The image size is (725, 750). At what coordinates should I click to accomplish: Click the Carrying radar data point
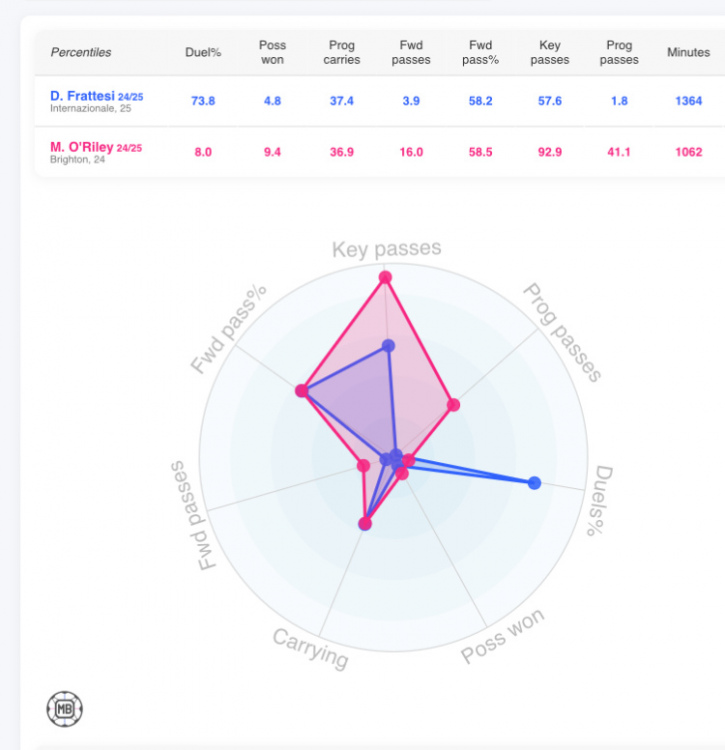click(x=365, y=524)
